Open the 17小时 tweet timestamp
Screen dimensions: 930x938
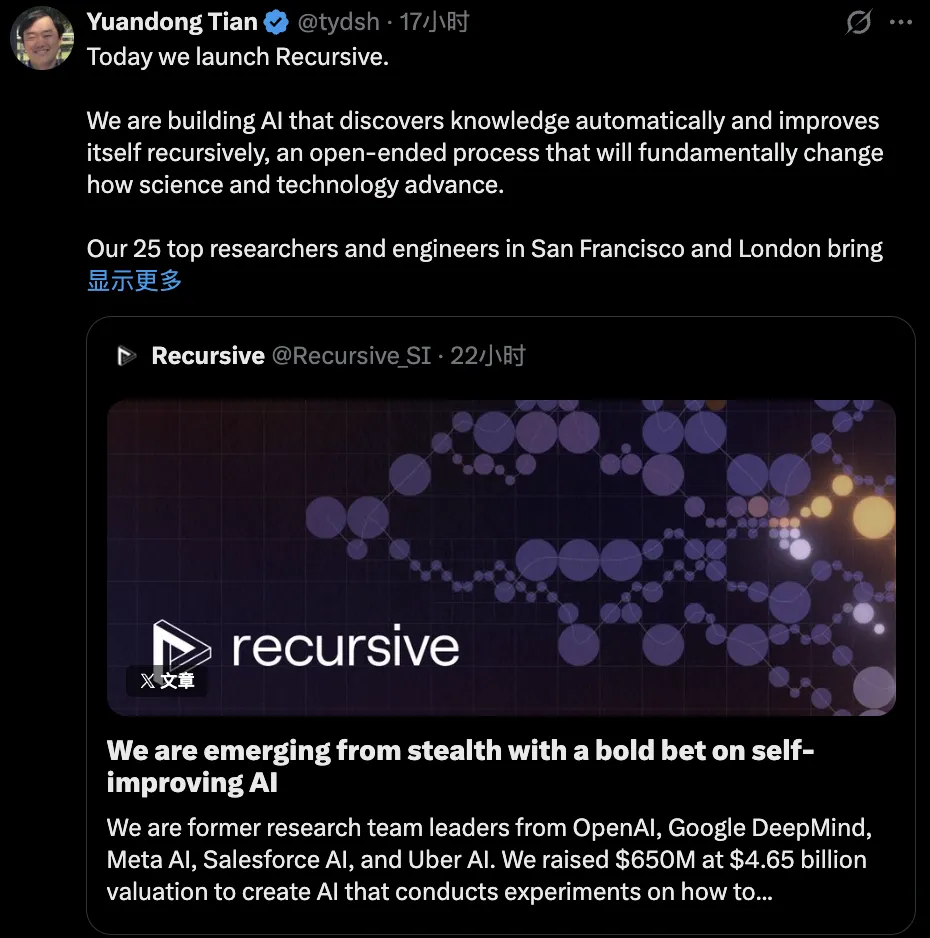(x=434, y=22)
